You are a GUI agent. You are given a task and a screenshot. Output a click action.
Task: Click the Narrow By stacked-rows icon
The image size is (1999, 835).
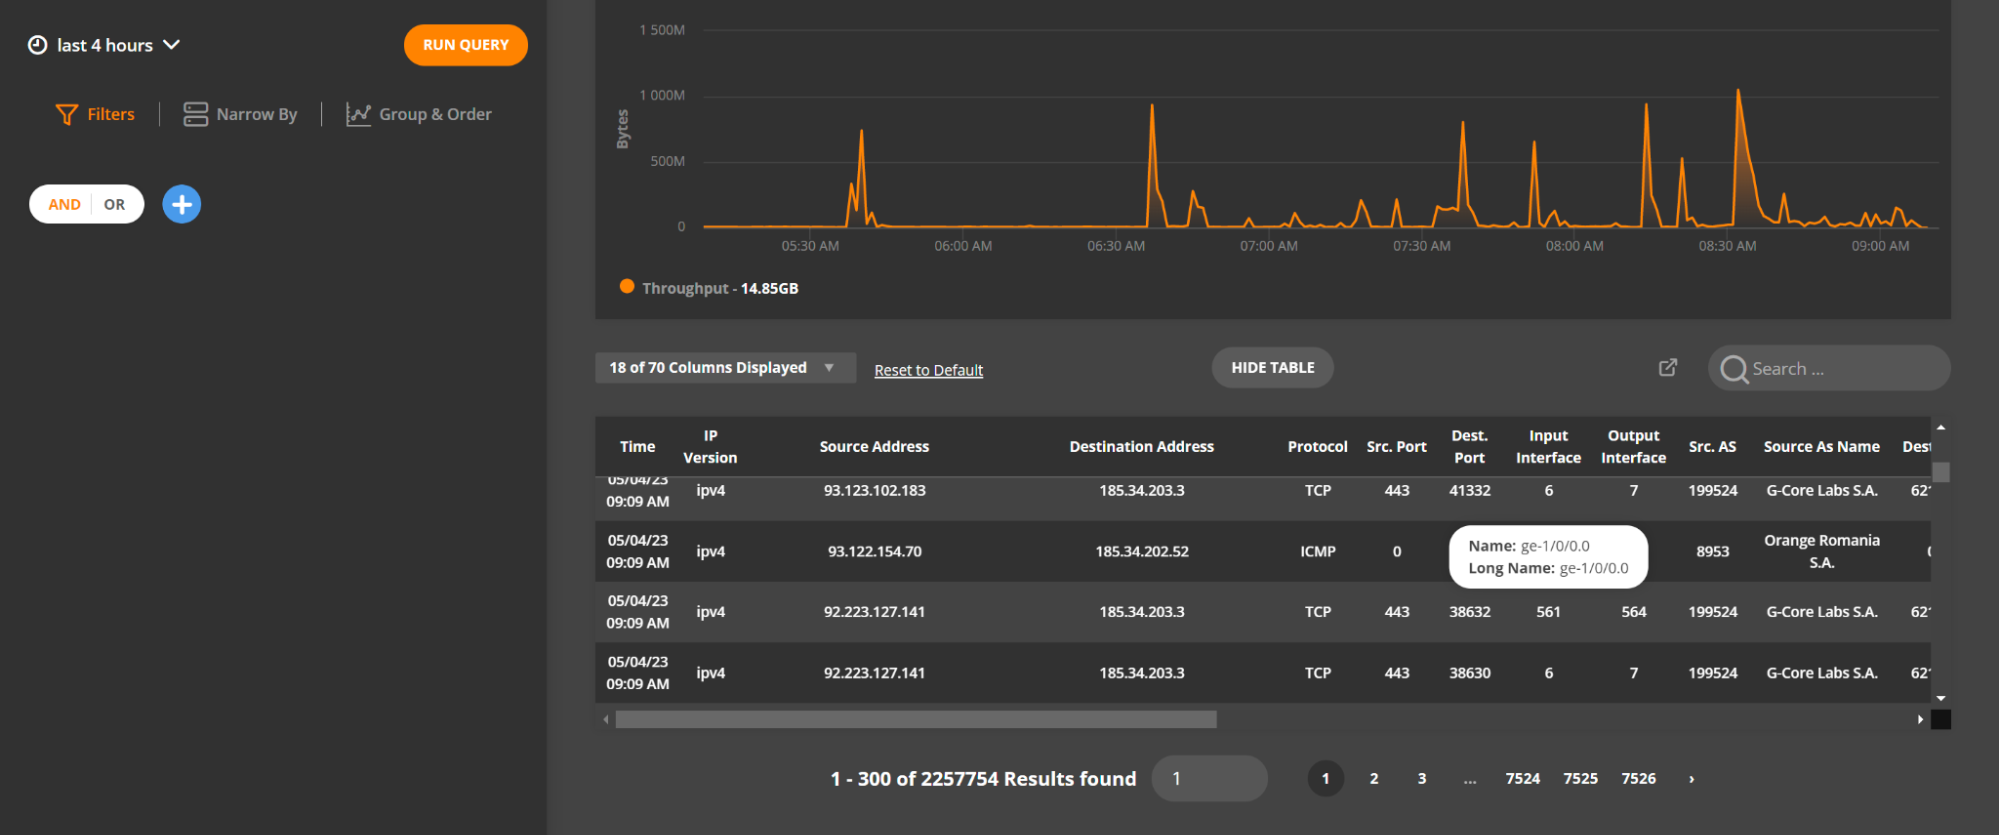(195, 115)
